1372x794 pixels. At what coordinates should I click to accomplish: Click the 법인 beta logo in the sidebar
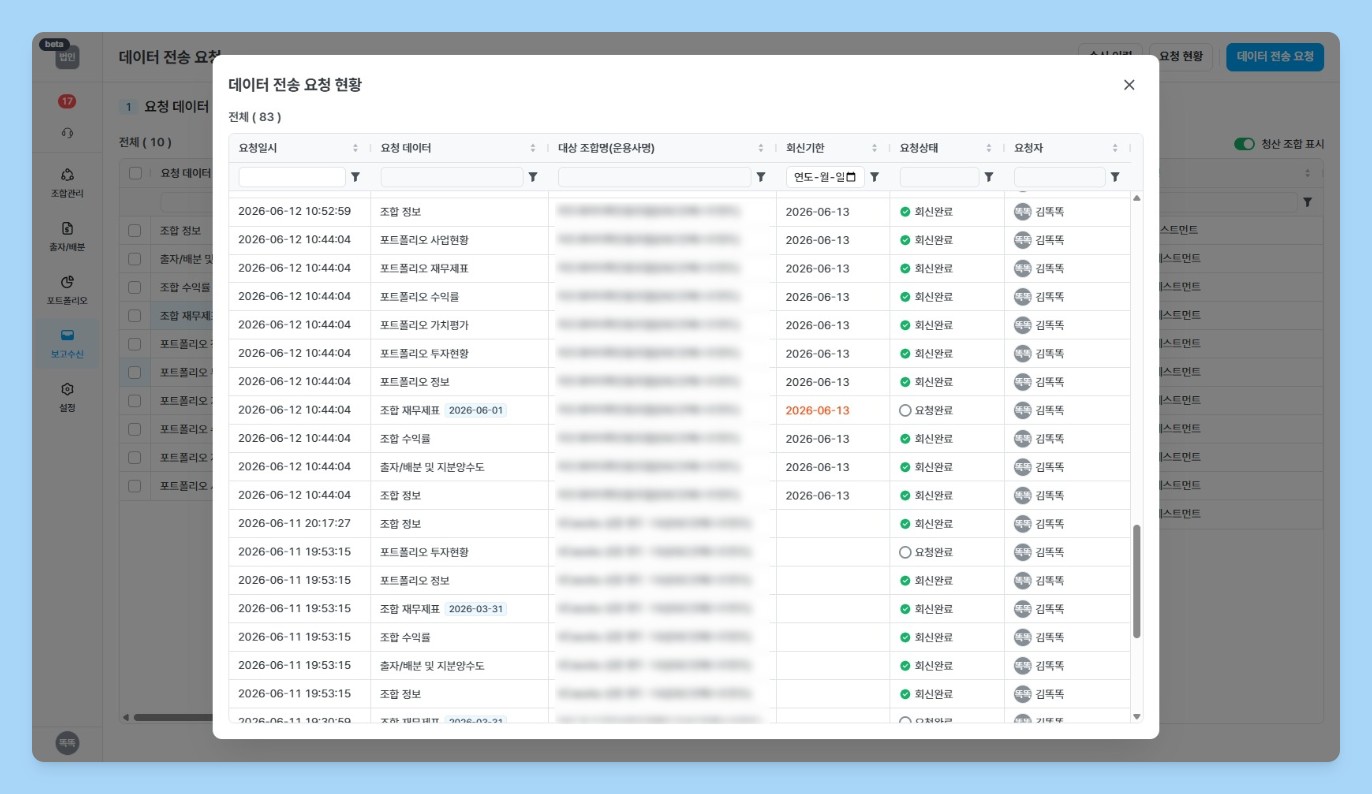pos(67,58)
